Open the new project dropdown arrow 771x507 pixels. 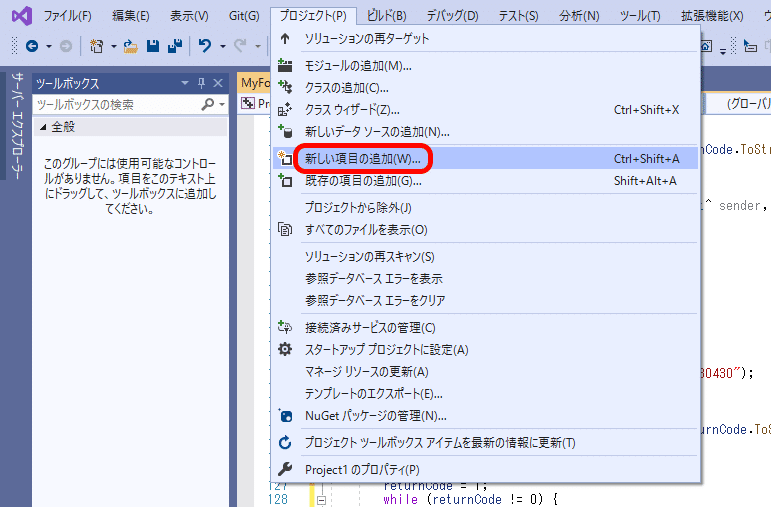(x=114, y=46)
